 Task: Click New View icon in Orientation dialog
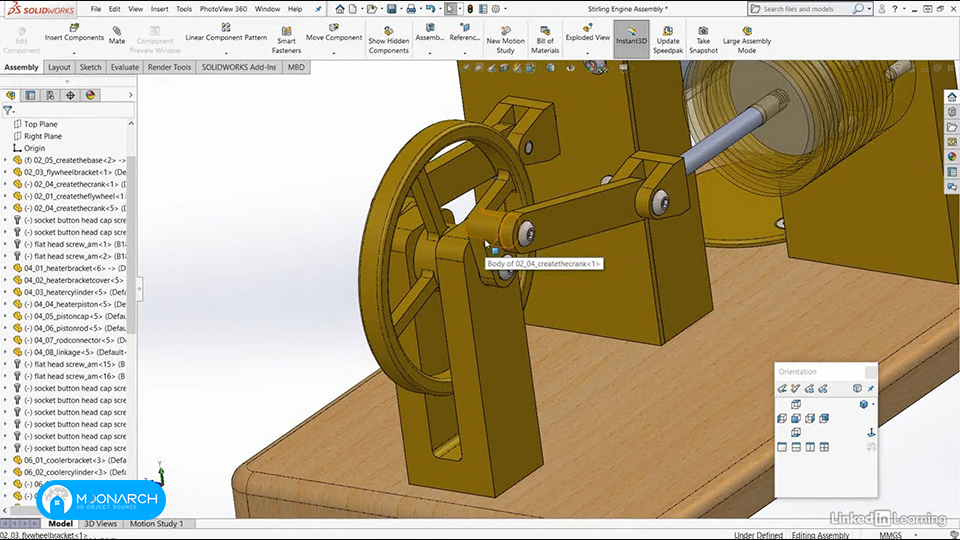click(795, 389)
